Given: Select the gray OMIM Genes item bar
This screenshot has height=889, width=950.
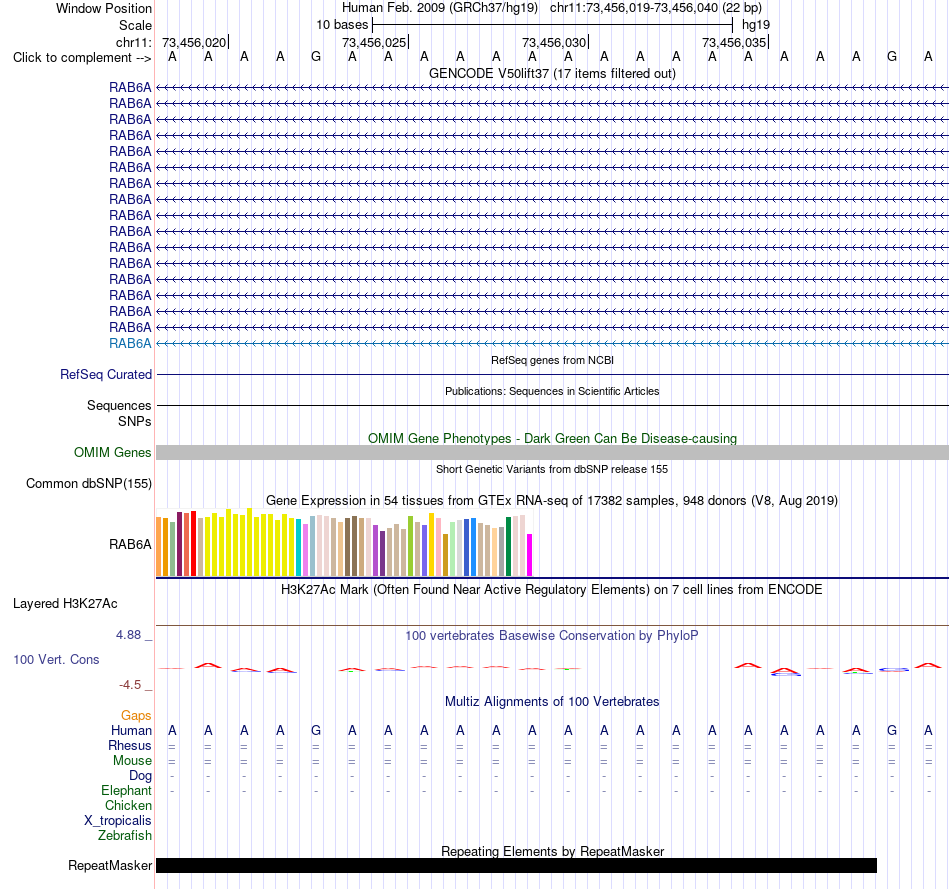Looking at the screenshot, I should click(552, 453).
